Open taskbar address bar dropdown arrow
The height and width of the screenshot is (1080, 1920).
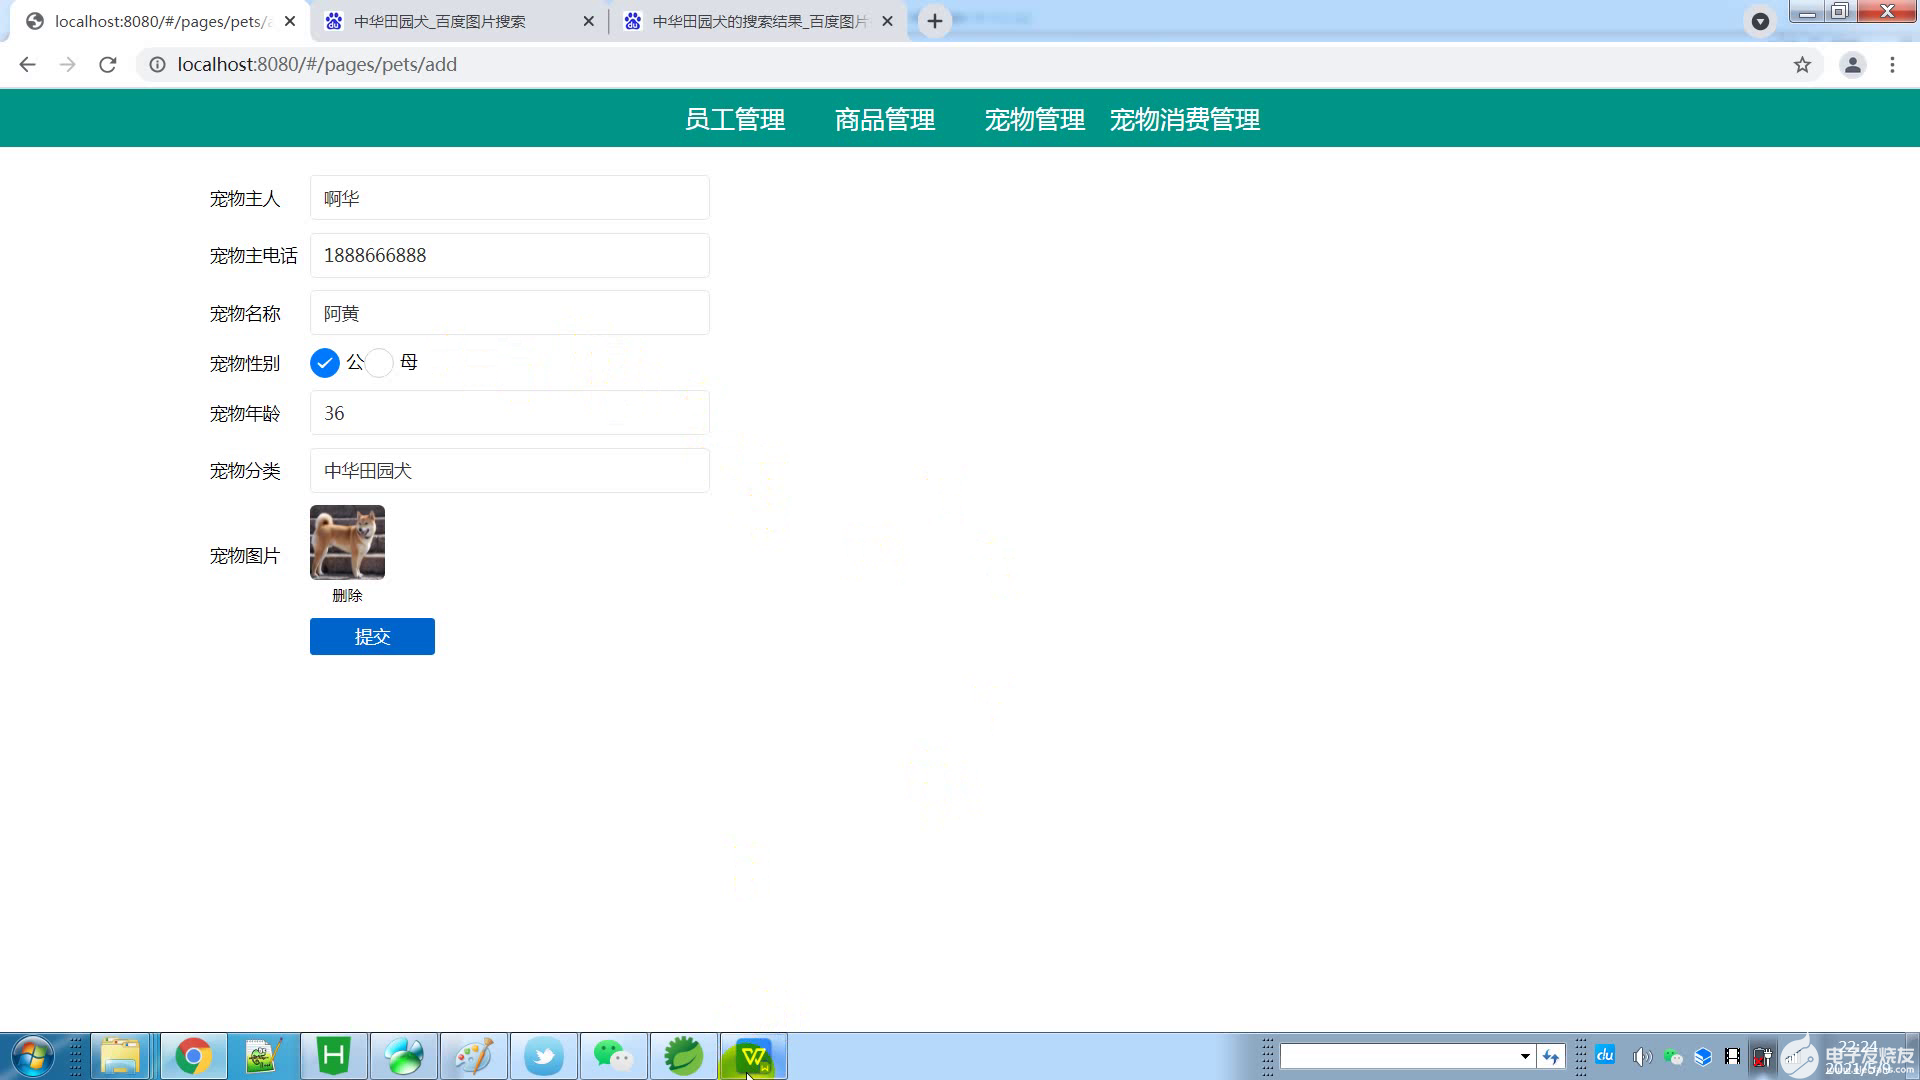point(1525,1056)
